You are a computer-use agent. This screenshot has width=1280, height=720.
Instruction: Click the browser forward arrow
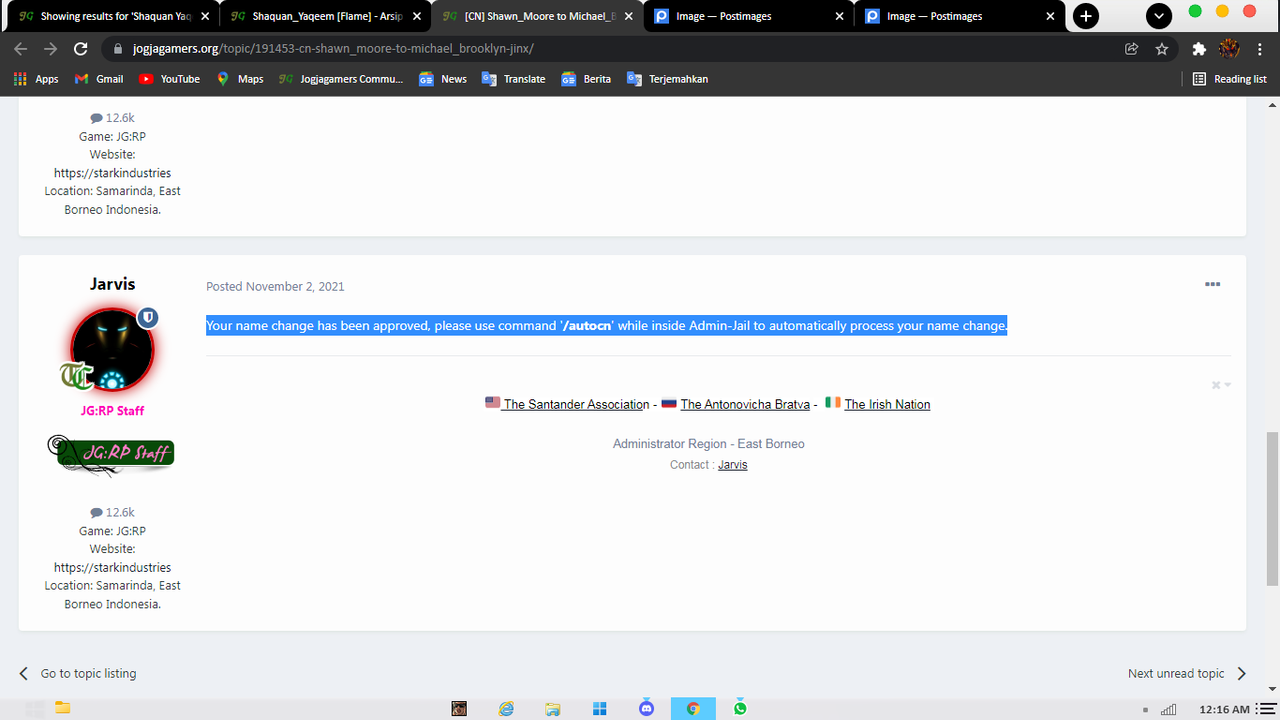(x=50, y=49)
